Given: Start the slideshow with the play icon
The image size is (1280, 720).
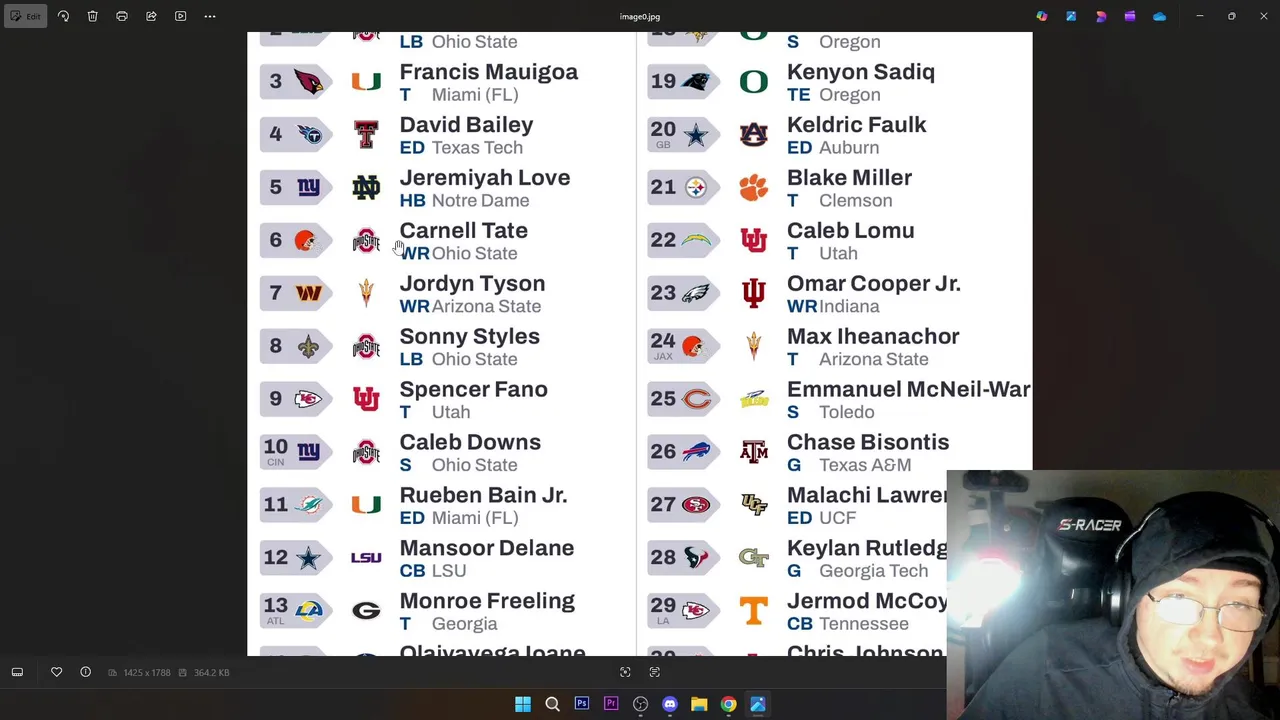Looking at the screenshot, I should point(180,16).
